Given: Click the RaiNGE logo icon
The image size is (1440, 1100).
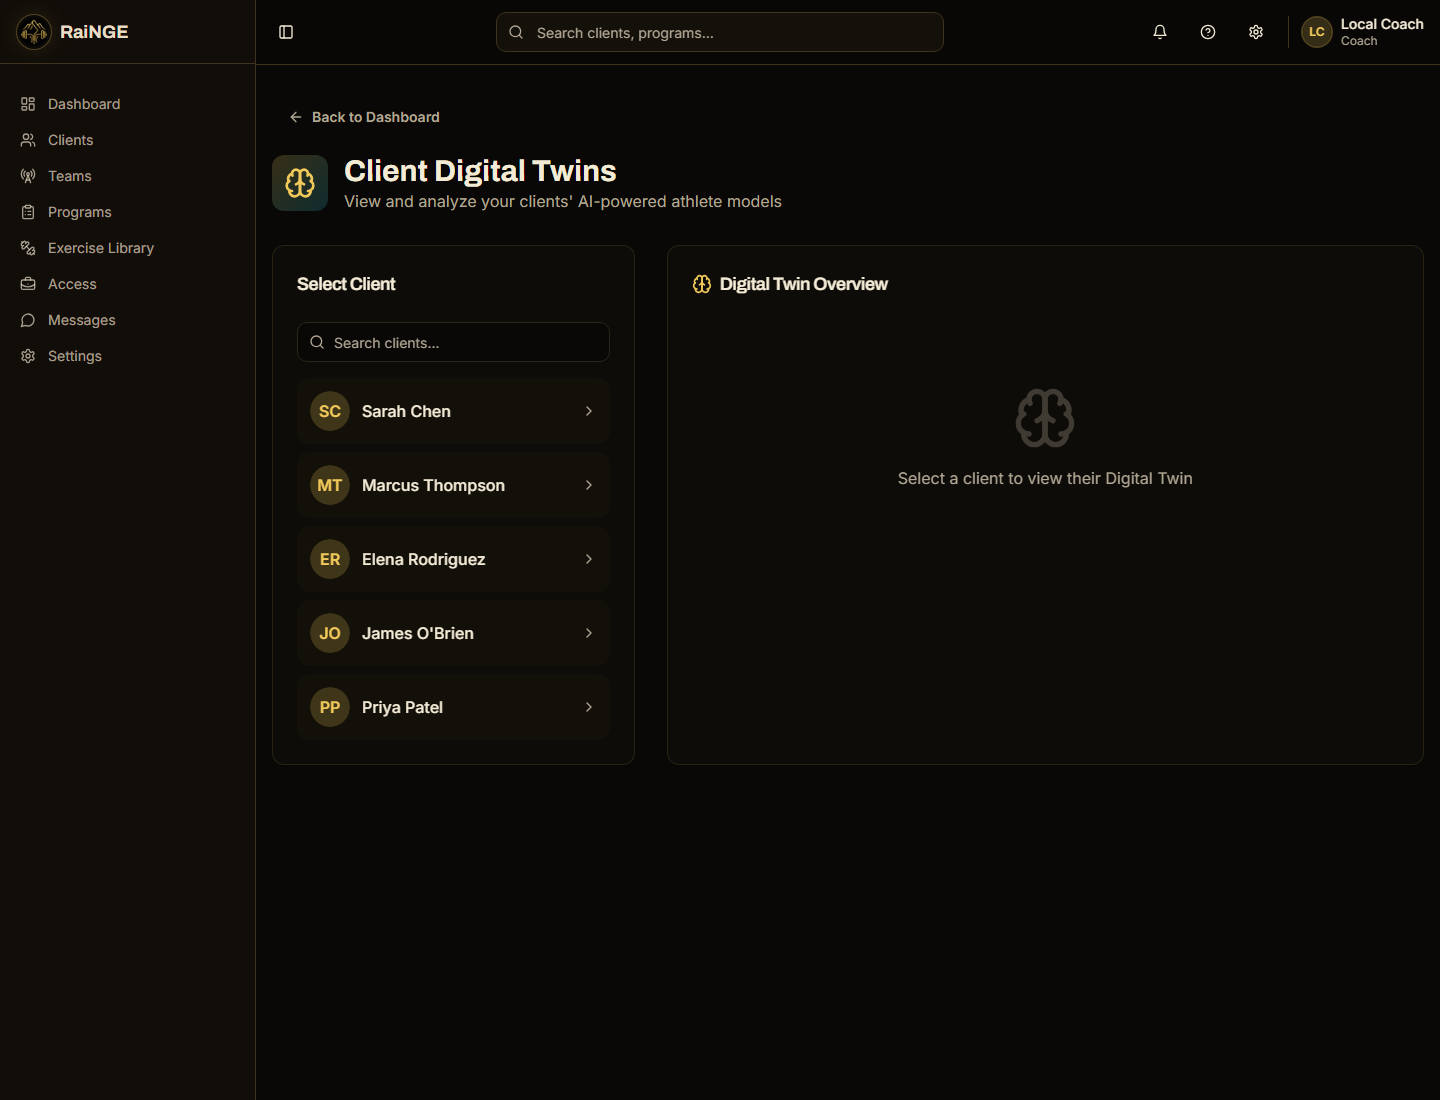Looking at the screenshot, I should point(34,32).
